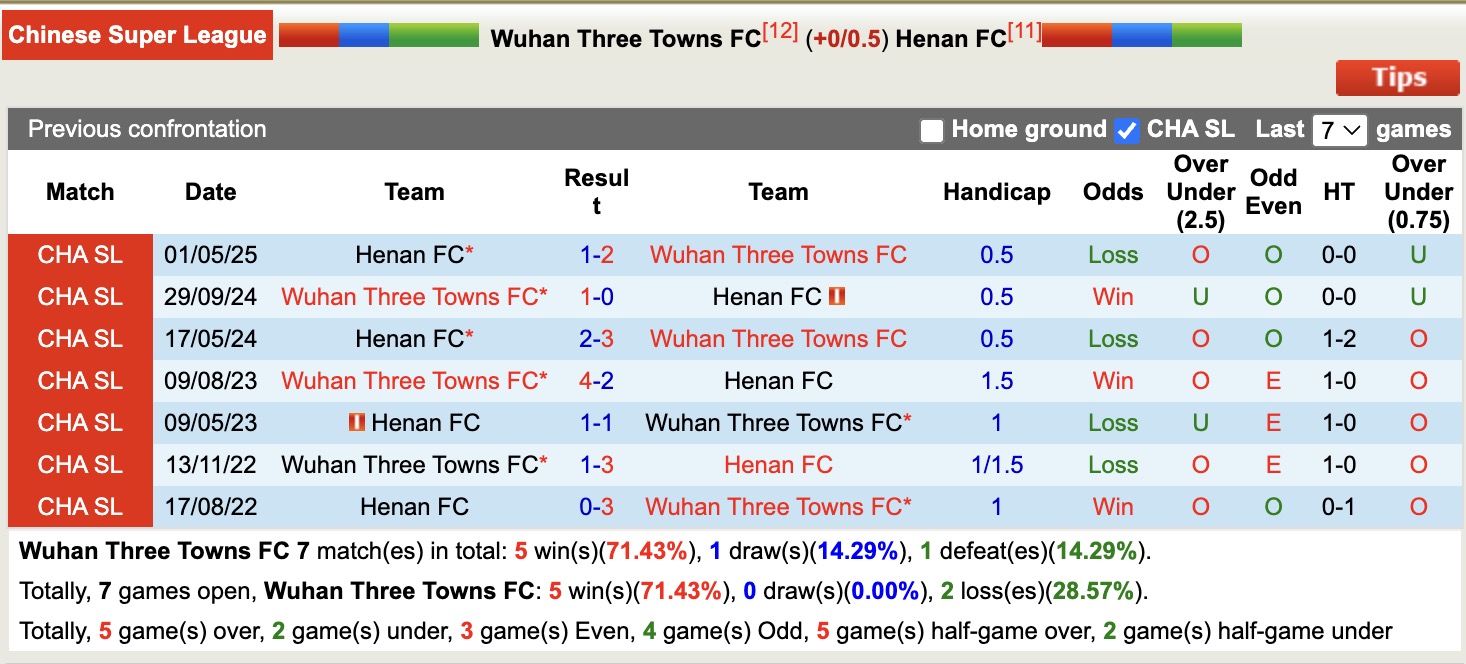Click the orange icon beside Henan FC on 09/05/23 row
This screenshot has width=1466, height=664.
tap(359, 422)
